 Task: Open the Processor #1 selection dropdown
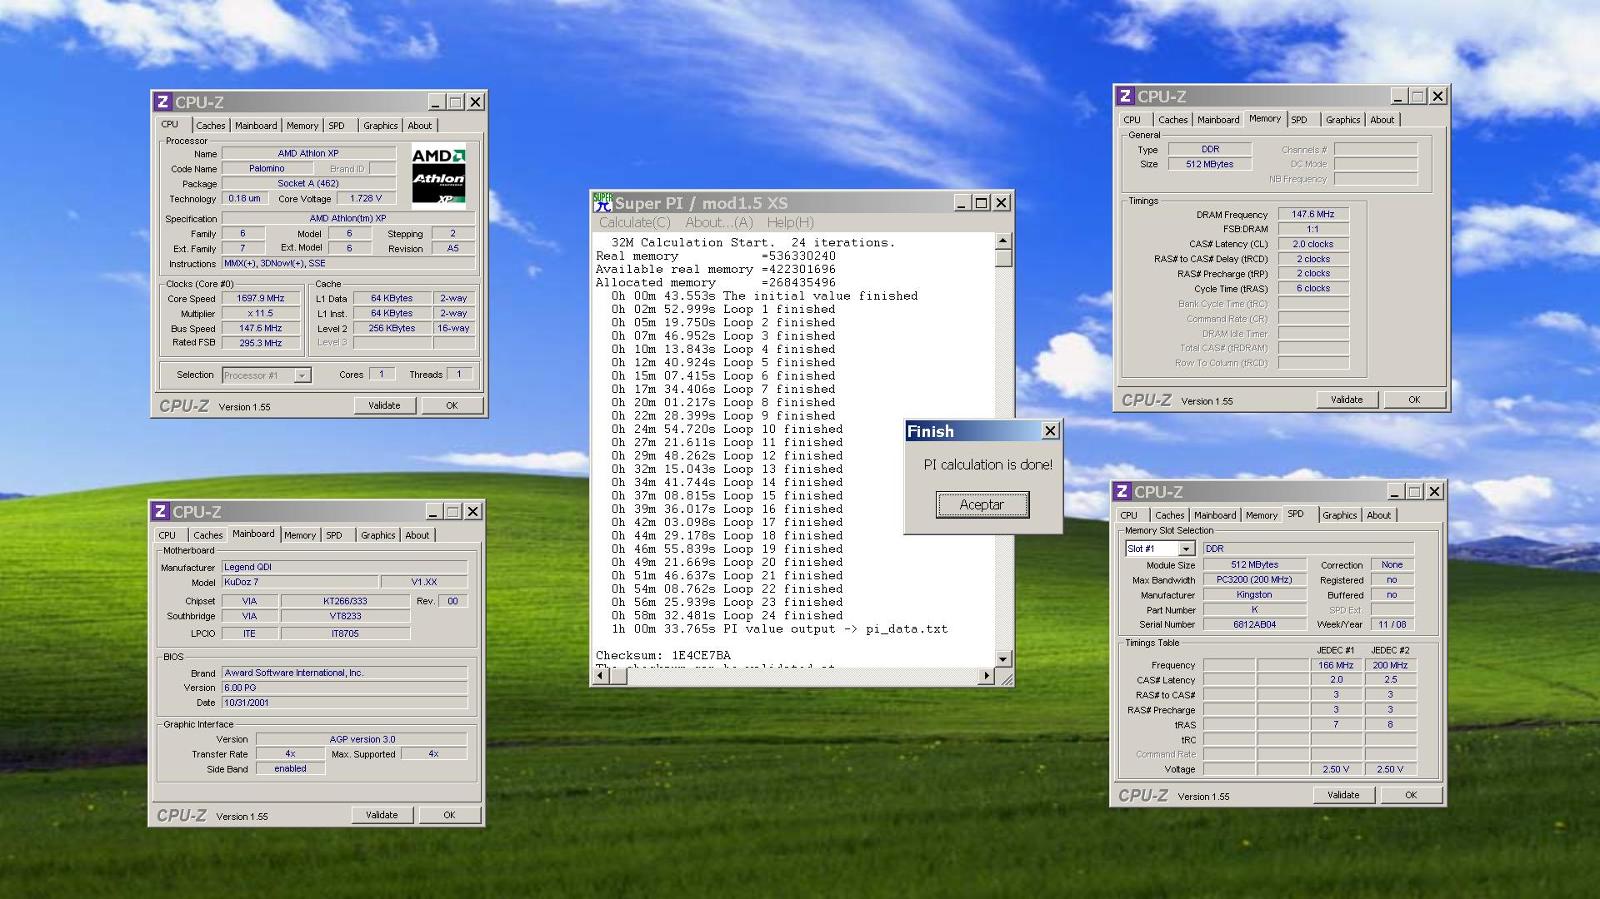tap(302, 375)
